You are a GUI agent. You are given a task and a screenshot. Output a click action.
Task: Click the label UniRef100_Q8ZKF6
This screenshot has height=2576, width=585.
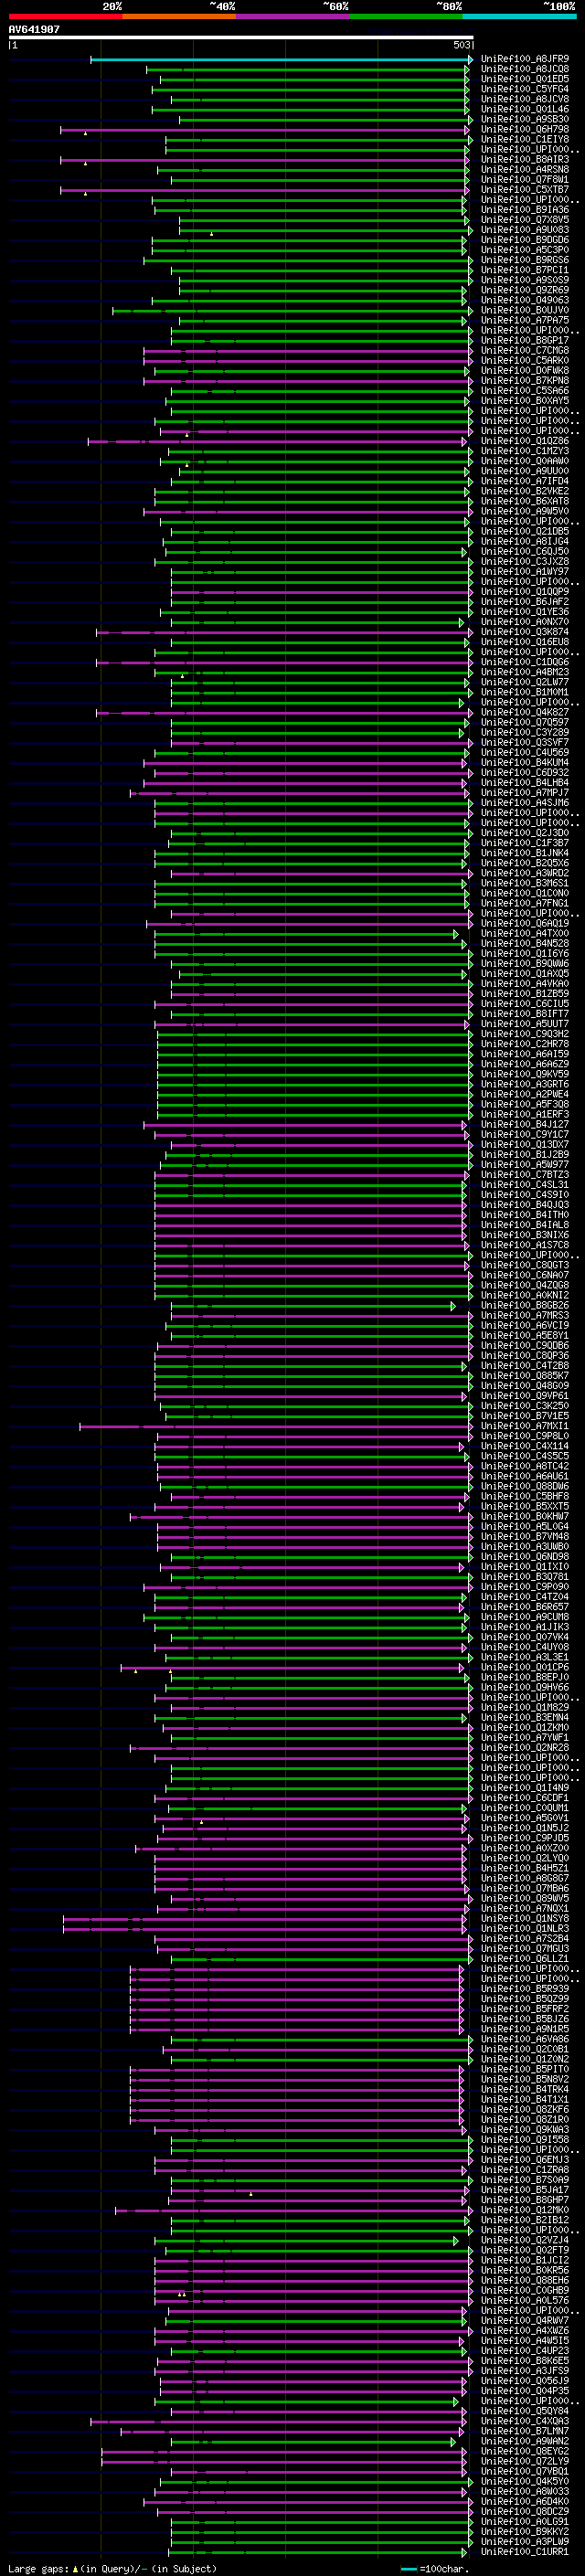pos(525,2109)
